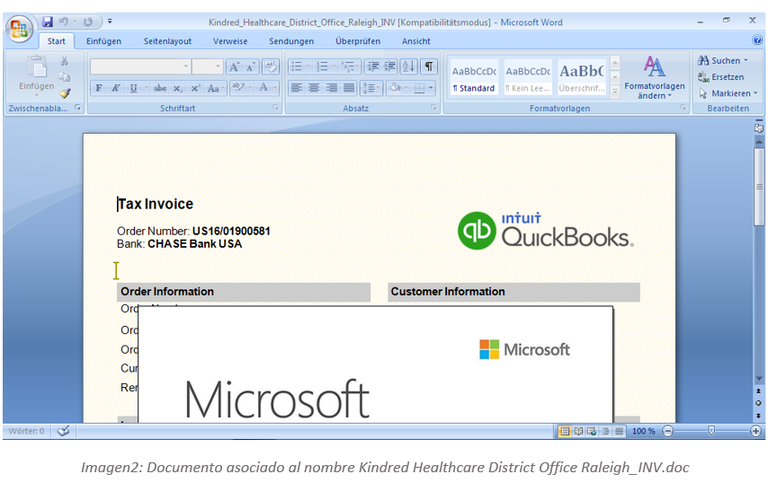Redo action in quick access toolbar
Screen dimensions: 768x483
click(88, 22)
